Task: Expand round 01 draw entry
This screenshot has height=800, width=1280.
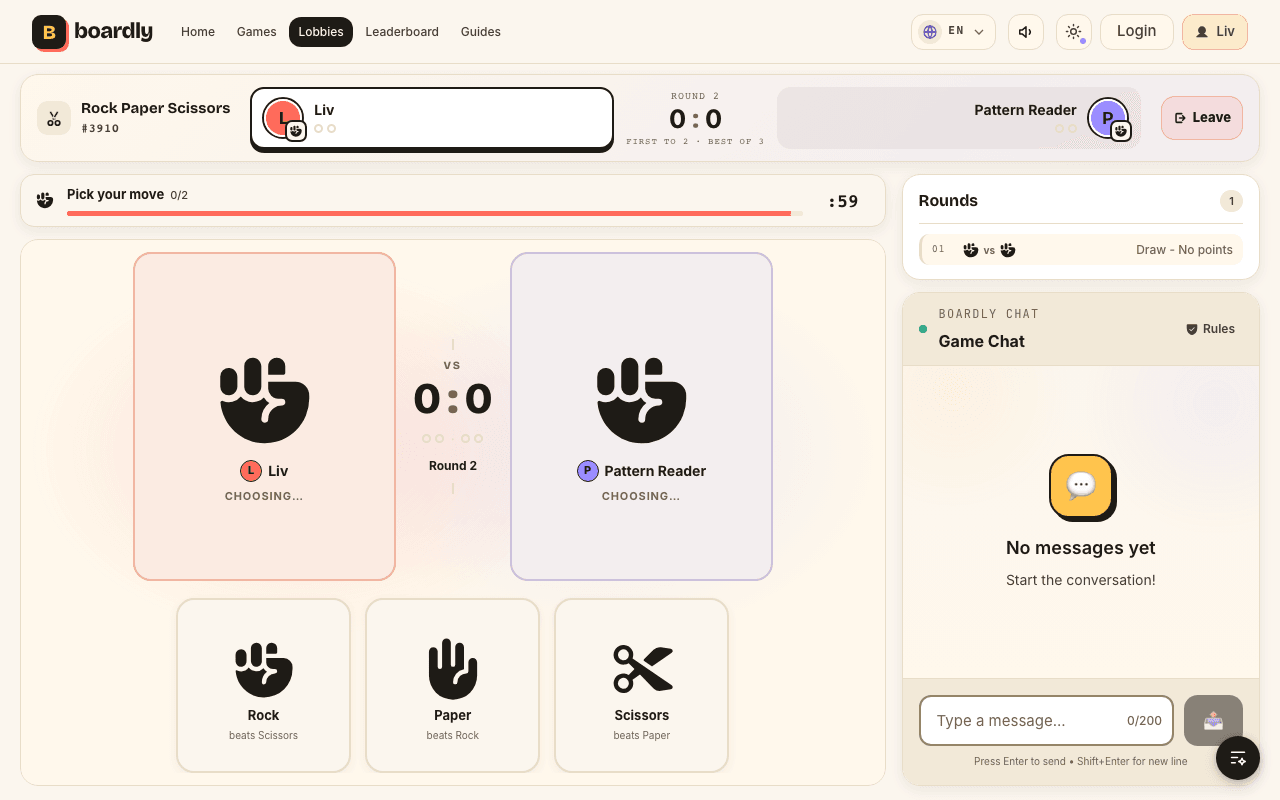Action: (x=1081, y=250)
